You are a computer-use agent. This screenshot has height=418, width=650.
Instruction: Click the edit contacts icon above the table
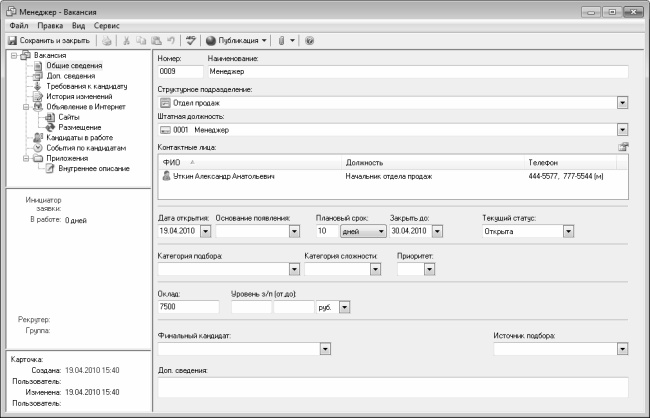click(622, 148)
